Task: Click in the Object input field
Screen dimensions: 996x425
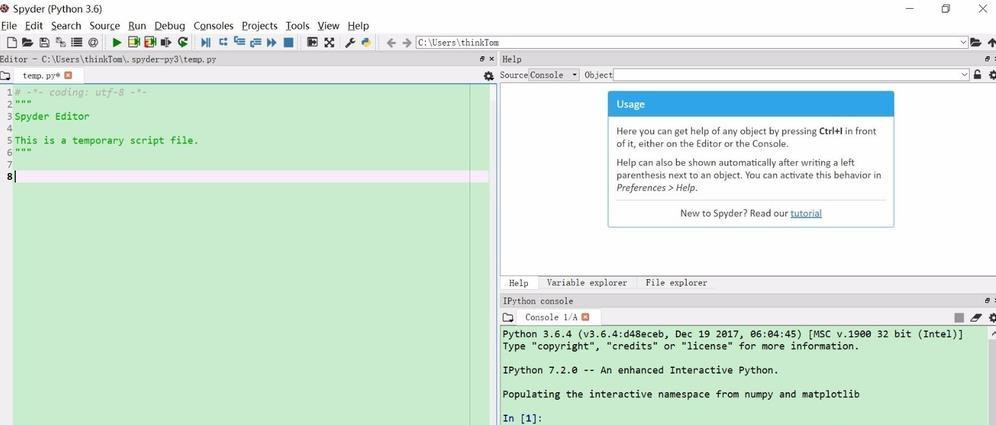Action: [786, 75]
